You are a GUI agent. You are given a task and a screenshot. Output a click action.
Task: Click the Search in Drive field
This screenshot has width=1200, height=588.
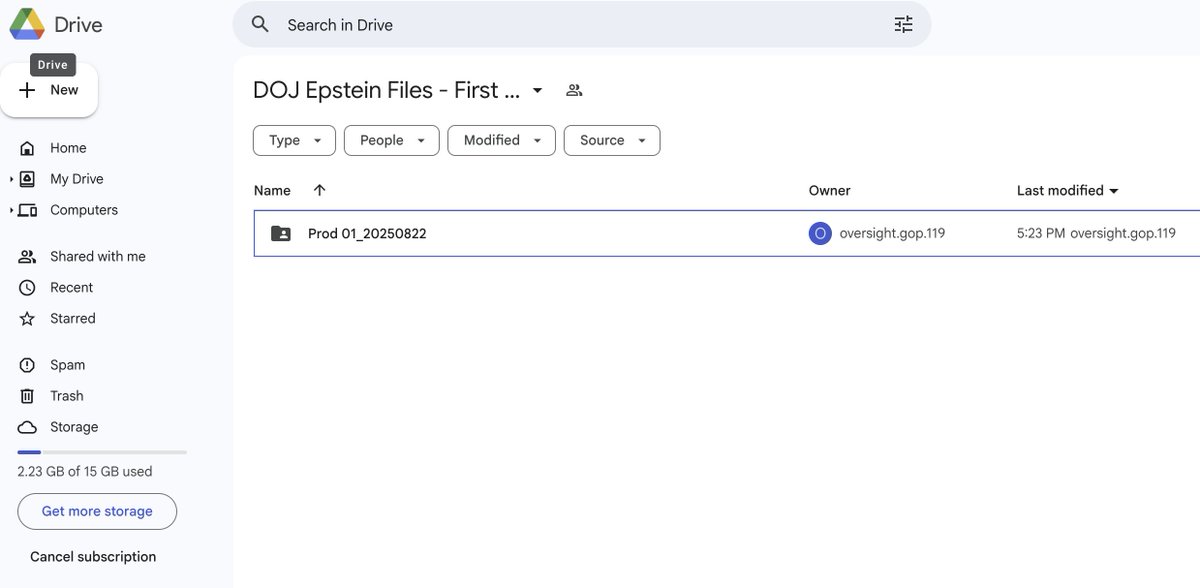pyautogui.click(x=581, y=24)
